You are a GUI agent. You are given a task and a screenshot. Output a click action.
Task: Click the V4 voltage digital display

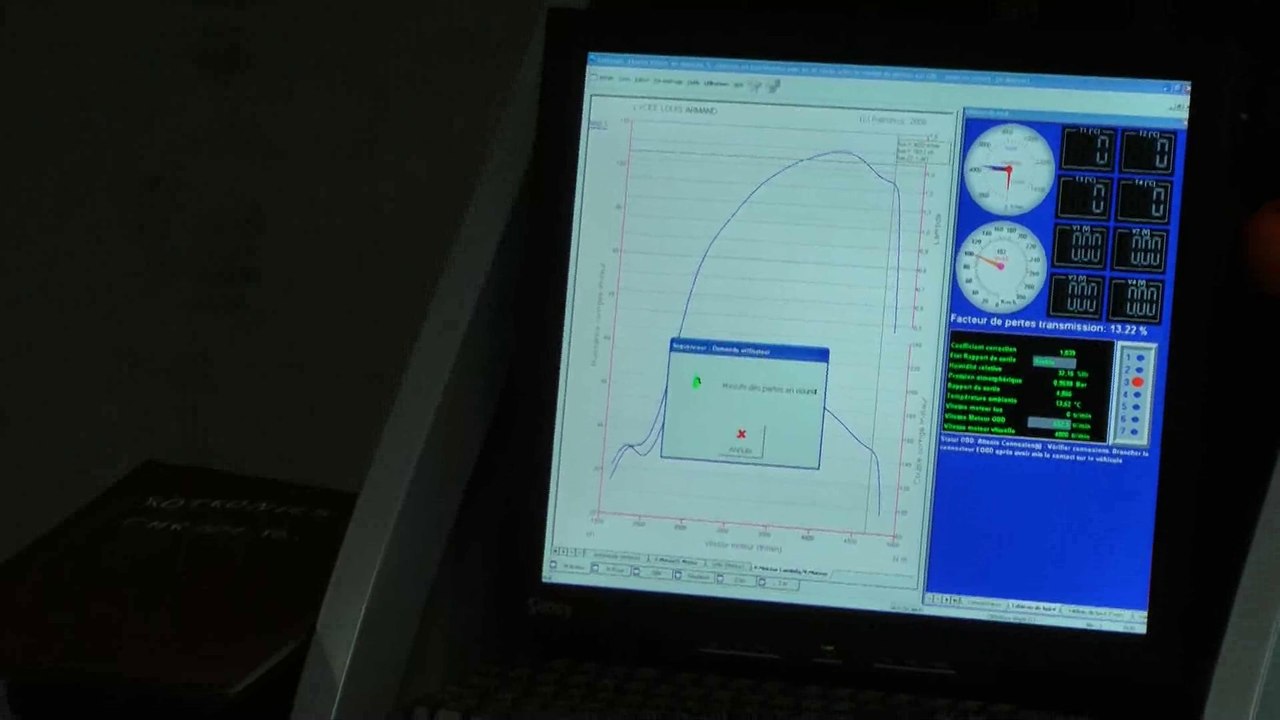click(1137, 299)
